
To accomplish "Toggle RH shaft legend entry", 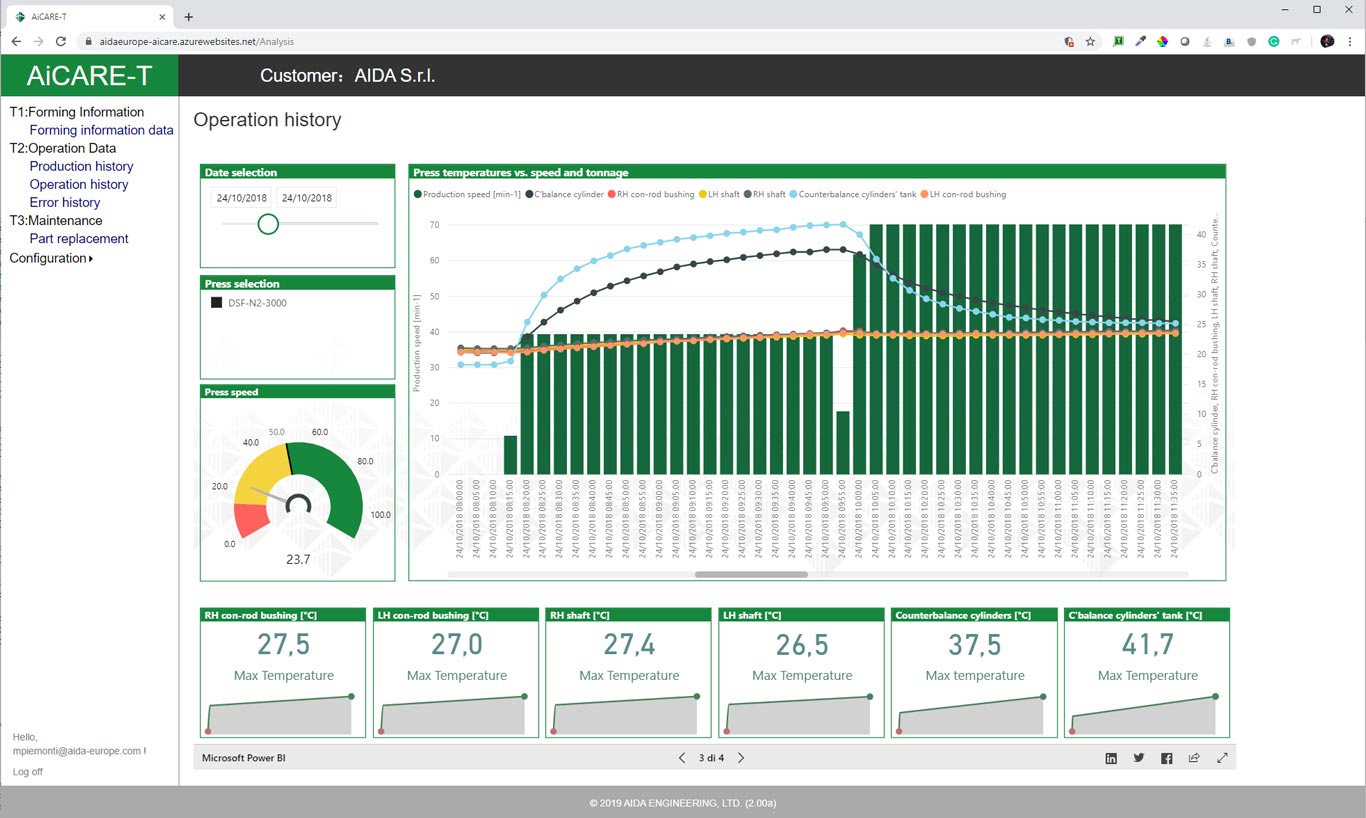I will click(764, 194).
